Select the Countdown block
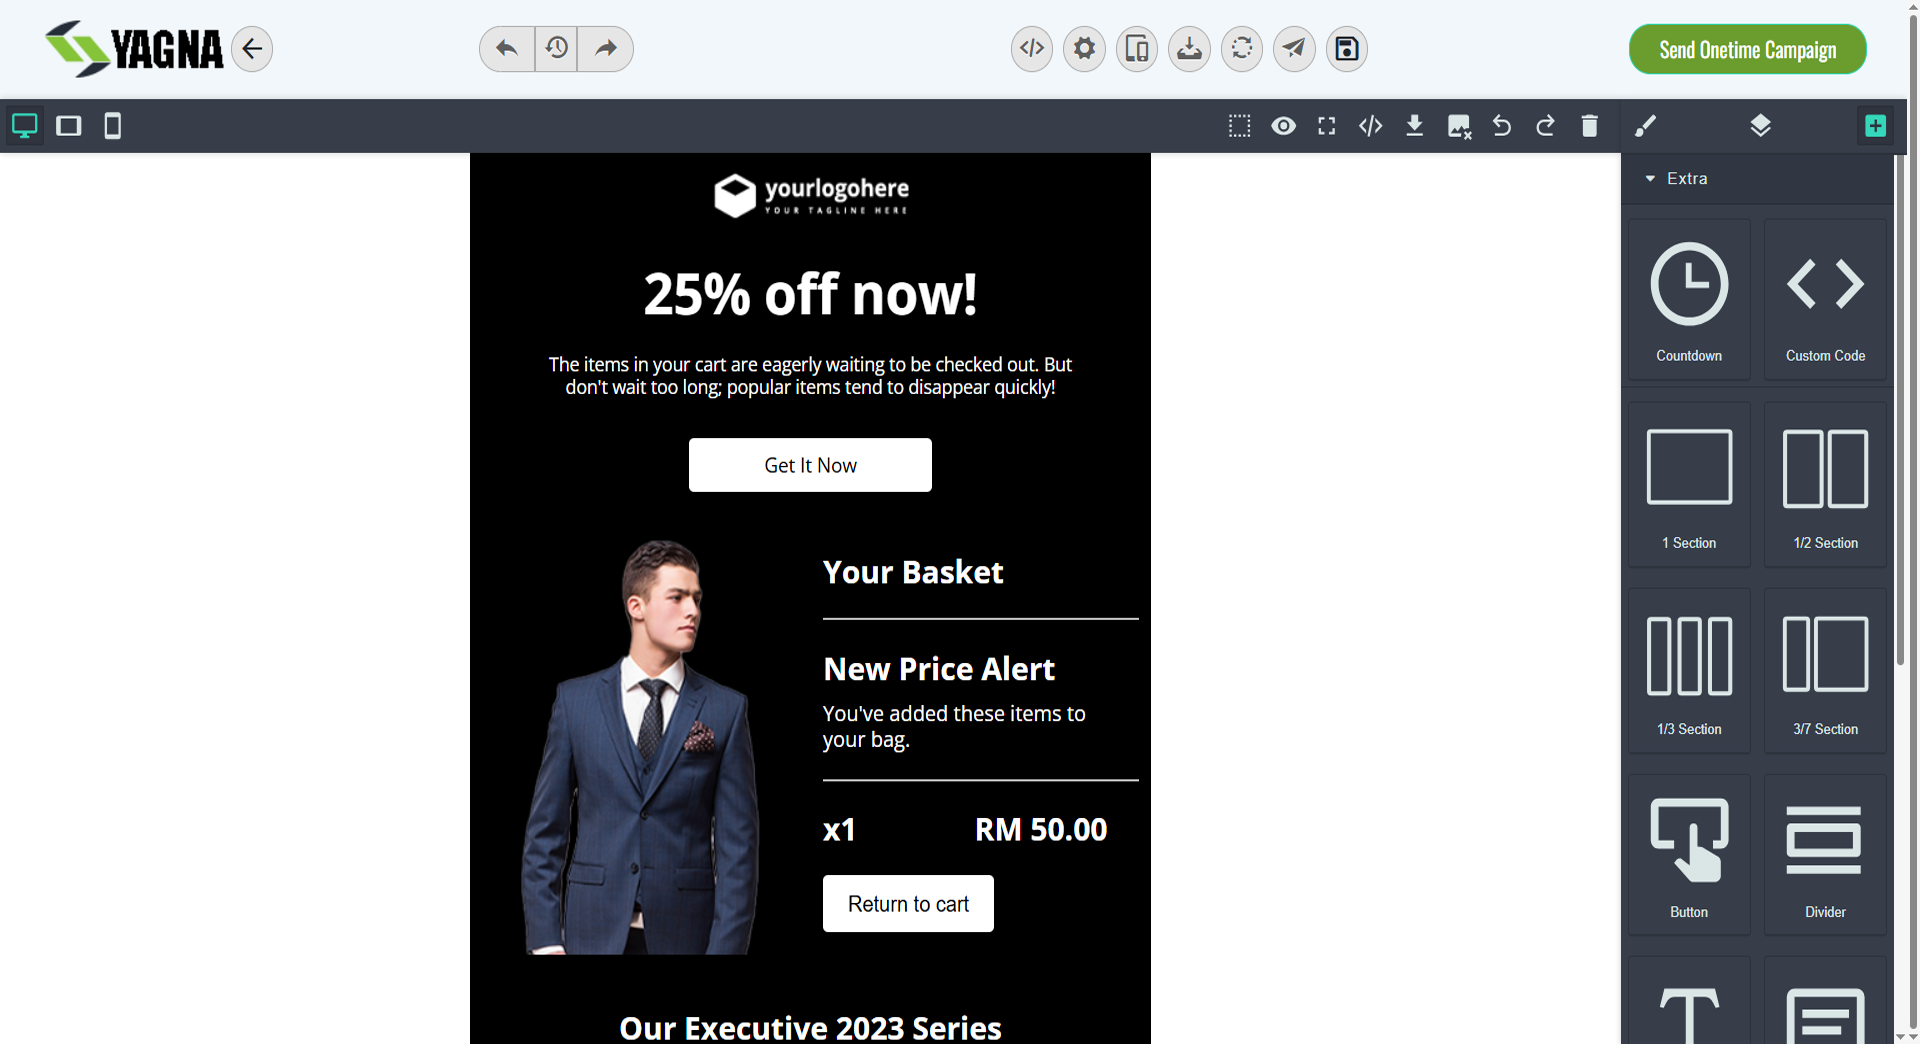The height and width of the screenshot is (1044, 1920). (1689, 300)
